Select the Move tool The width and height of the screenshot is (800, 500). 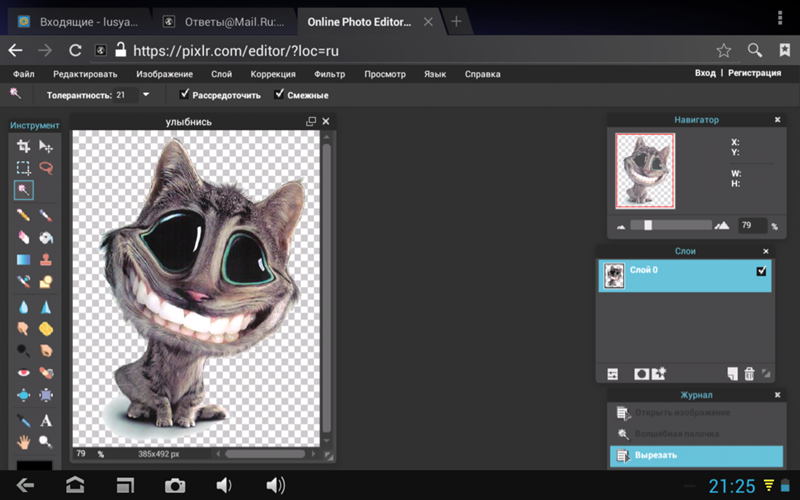tap(46, 146)
